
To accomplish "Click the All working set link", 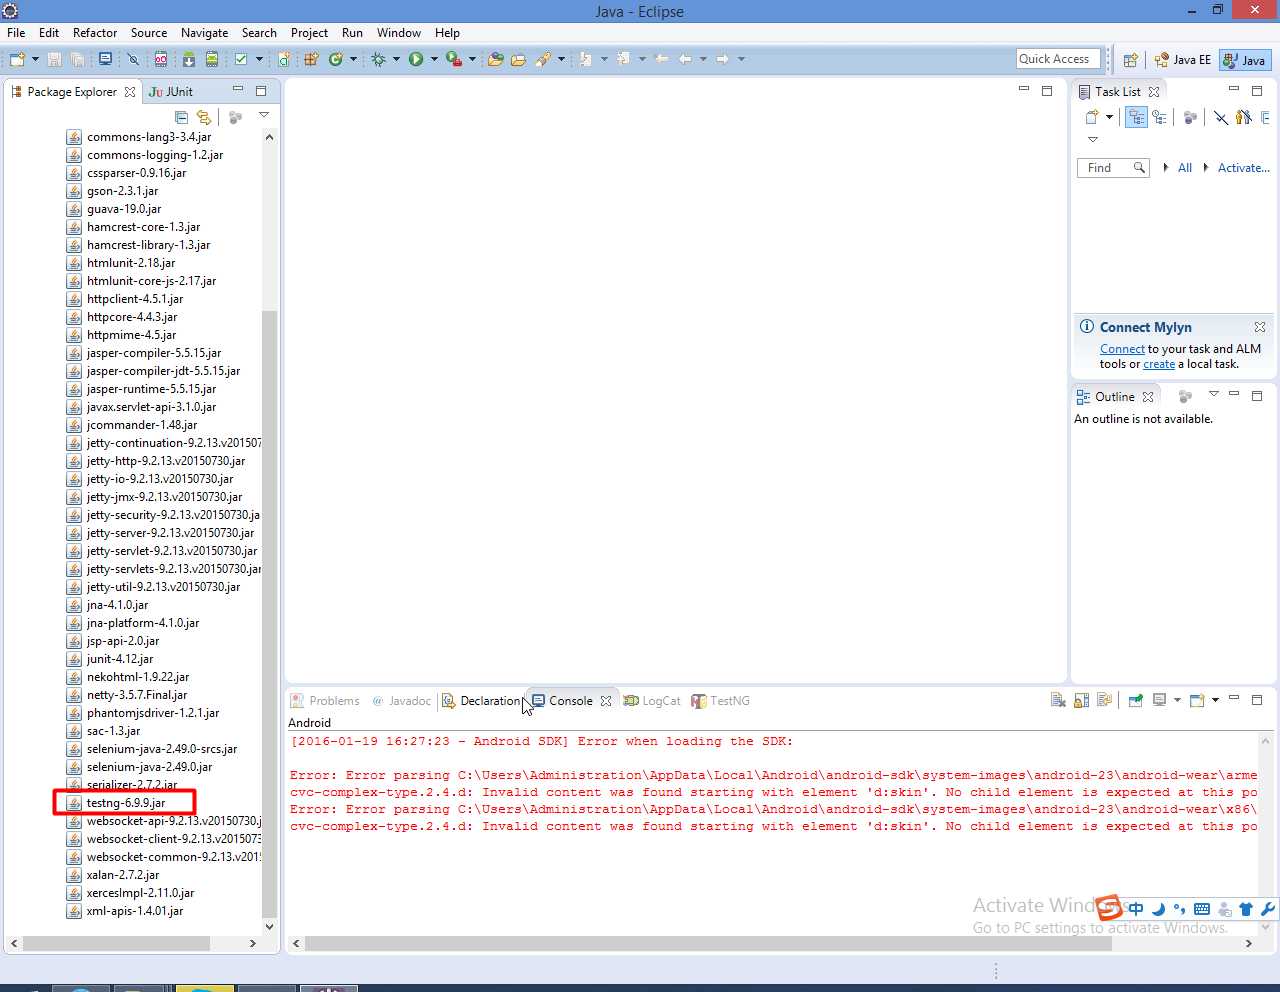I will pos(1185,168).
